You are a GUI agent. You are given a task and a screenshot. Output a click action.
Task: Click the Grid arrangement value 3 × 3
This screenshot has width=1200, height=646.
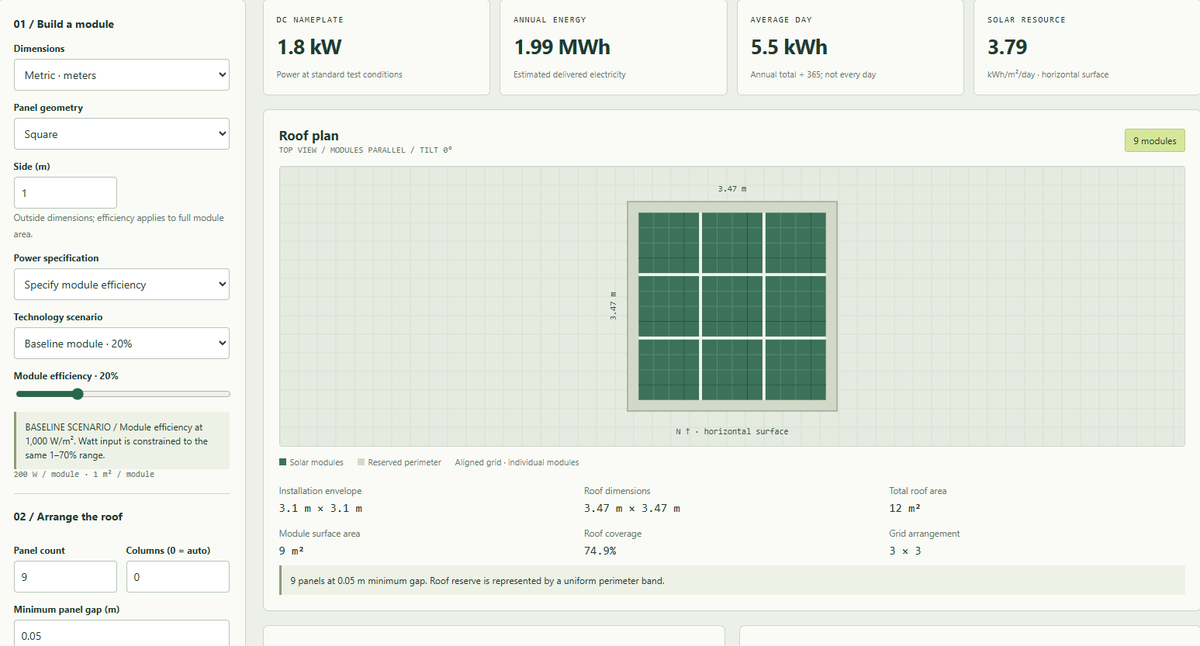click(x=905, y=551)
